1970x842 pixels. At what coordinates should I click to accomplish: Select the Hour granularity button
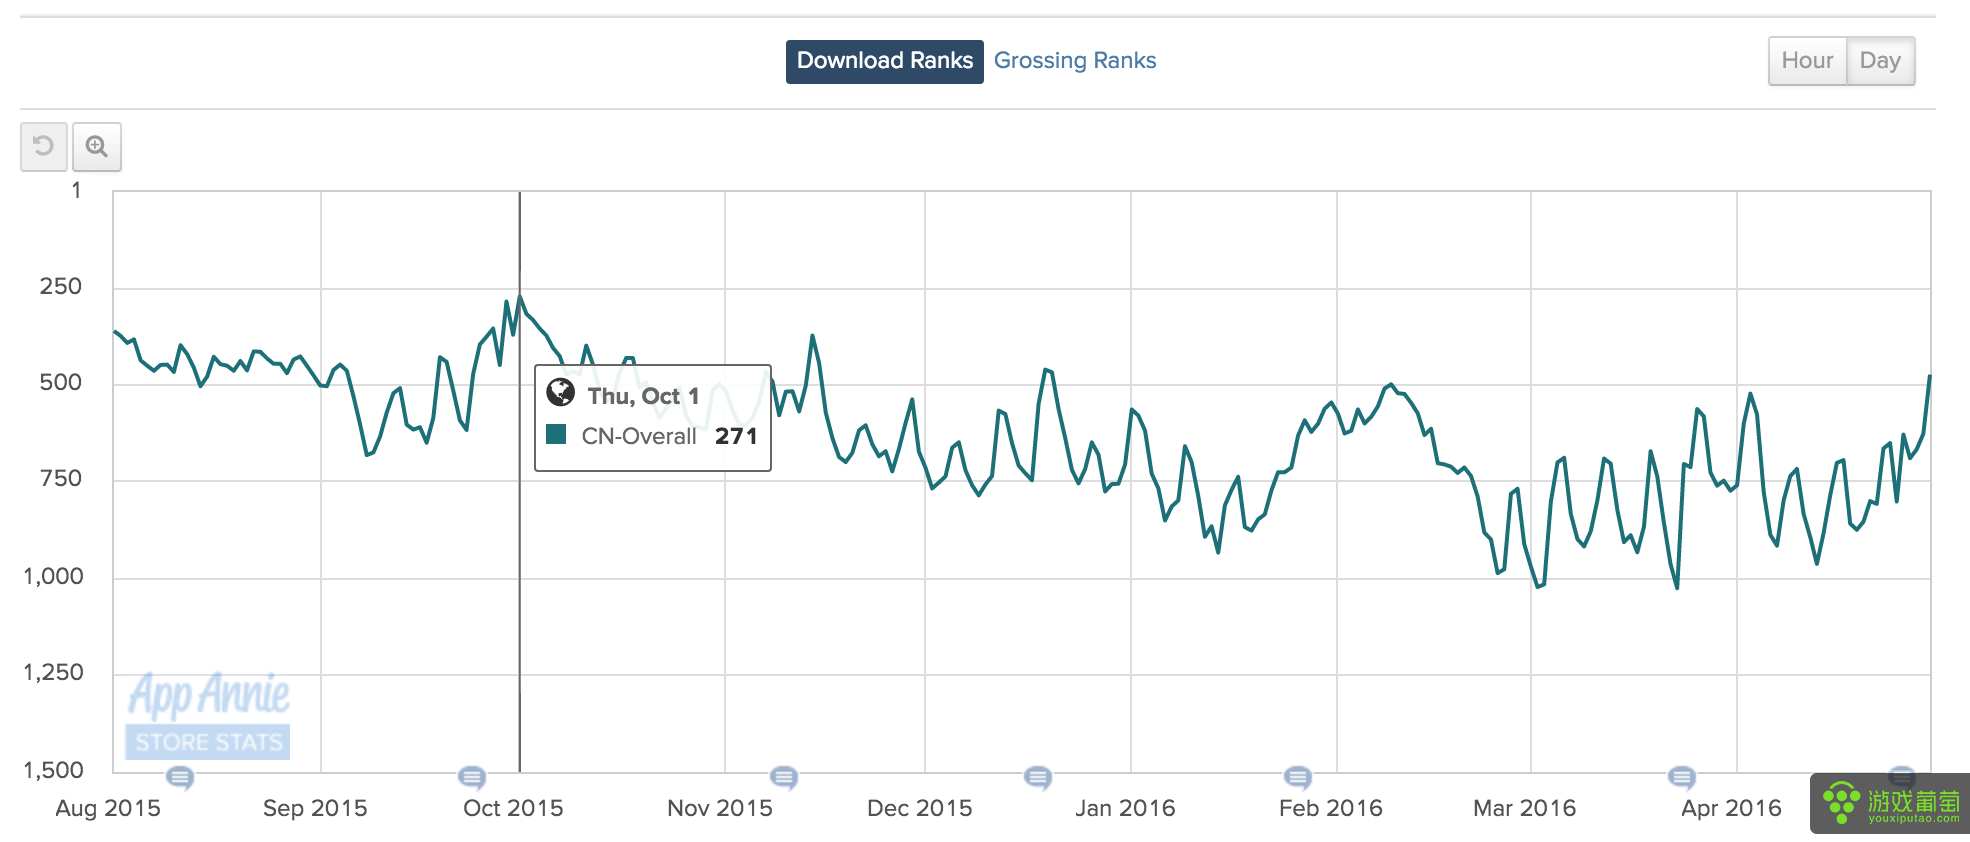[1807, 61]
